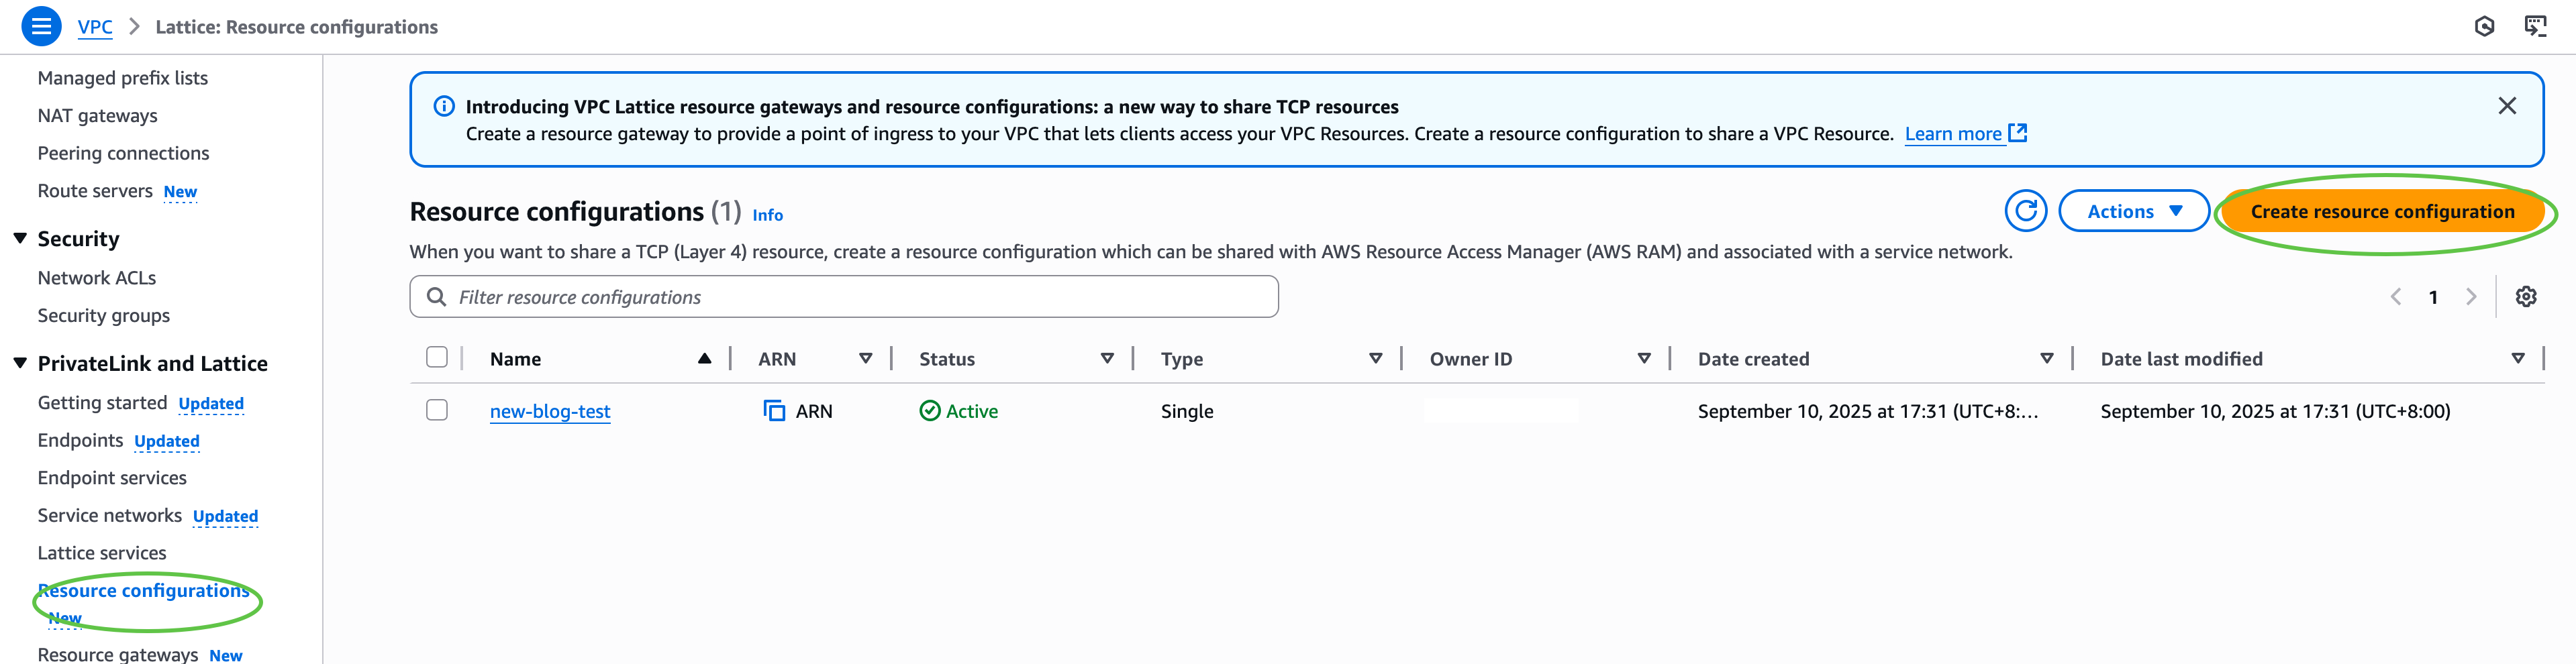The height and width of the screenshot is (664, 2576).
Task: Open Security groups page
Action: tap(104, 316)
